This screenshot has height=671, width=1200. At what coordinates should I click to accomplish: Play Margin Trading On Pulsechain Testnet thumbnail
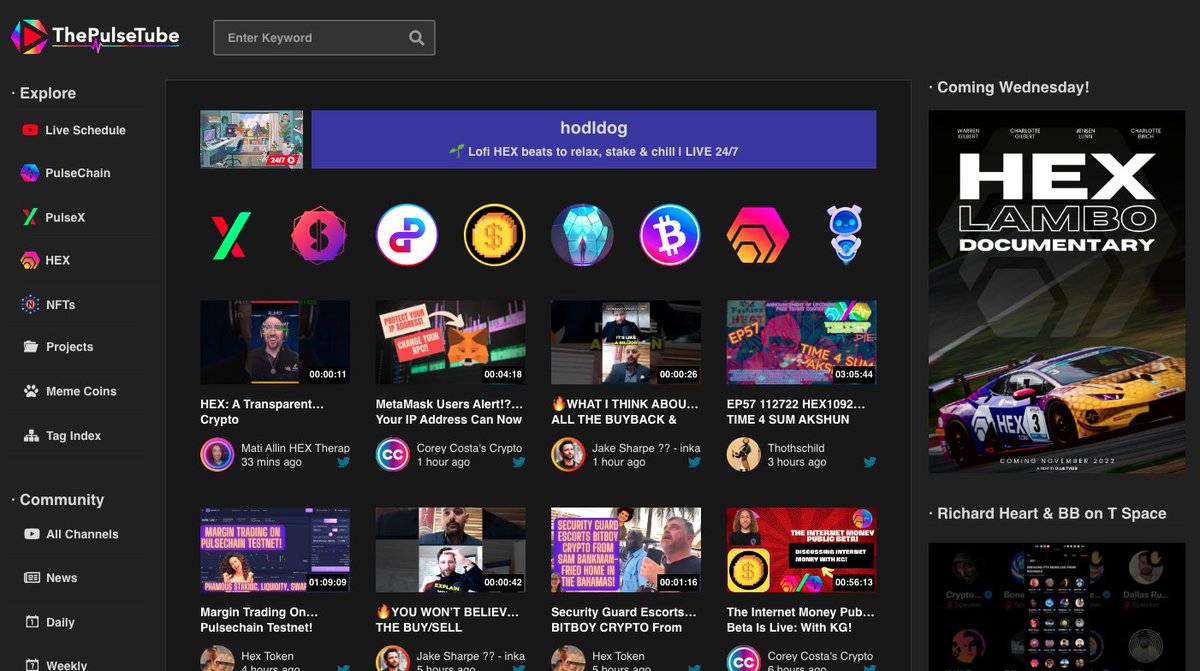tap(275, 550)
